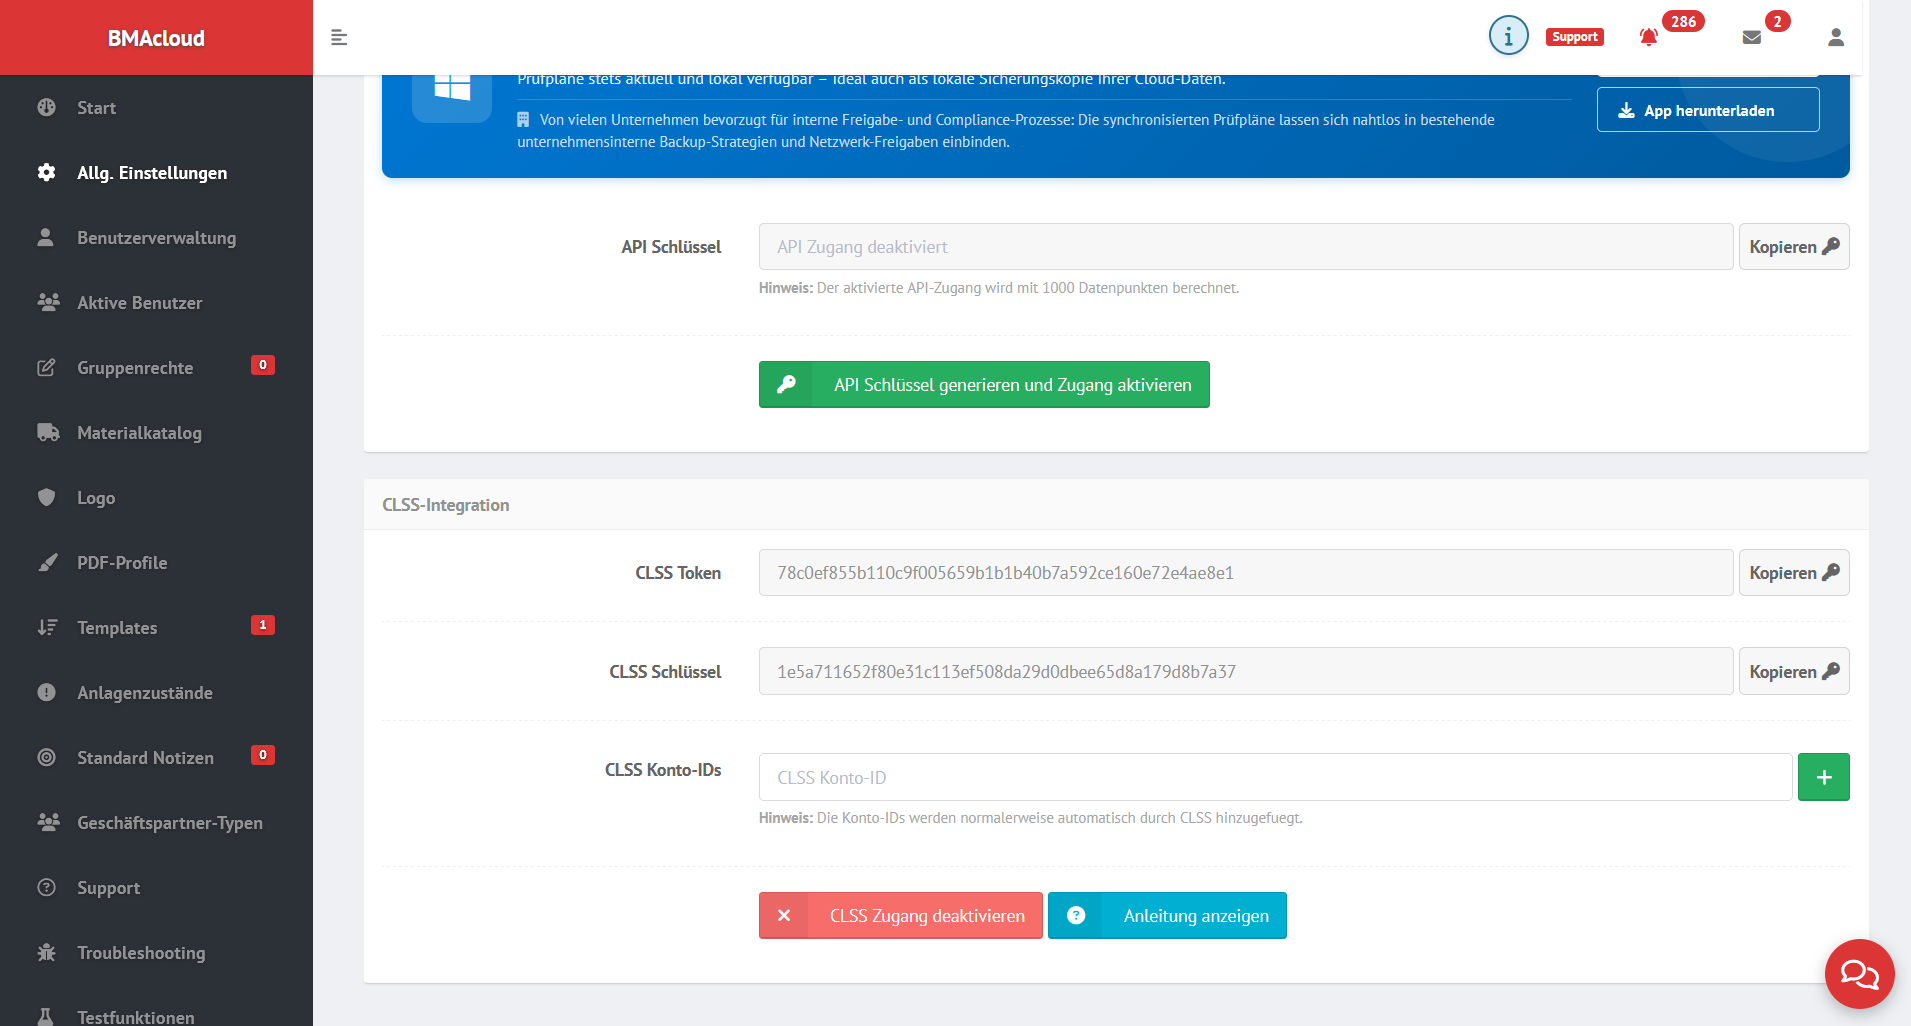This screenshot has height=1026, width=1911.
Task: Click the BMAcloud logo title
Action: [x=156, y=38]
